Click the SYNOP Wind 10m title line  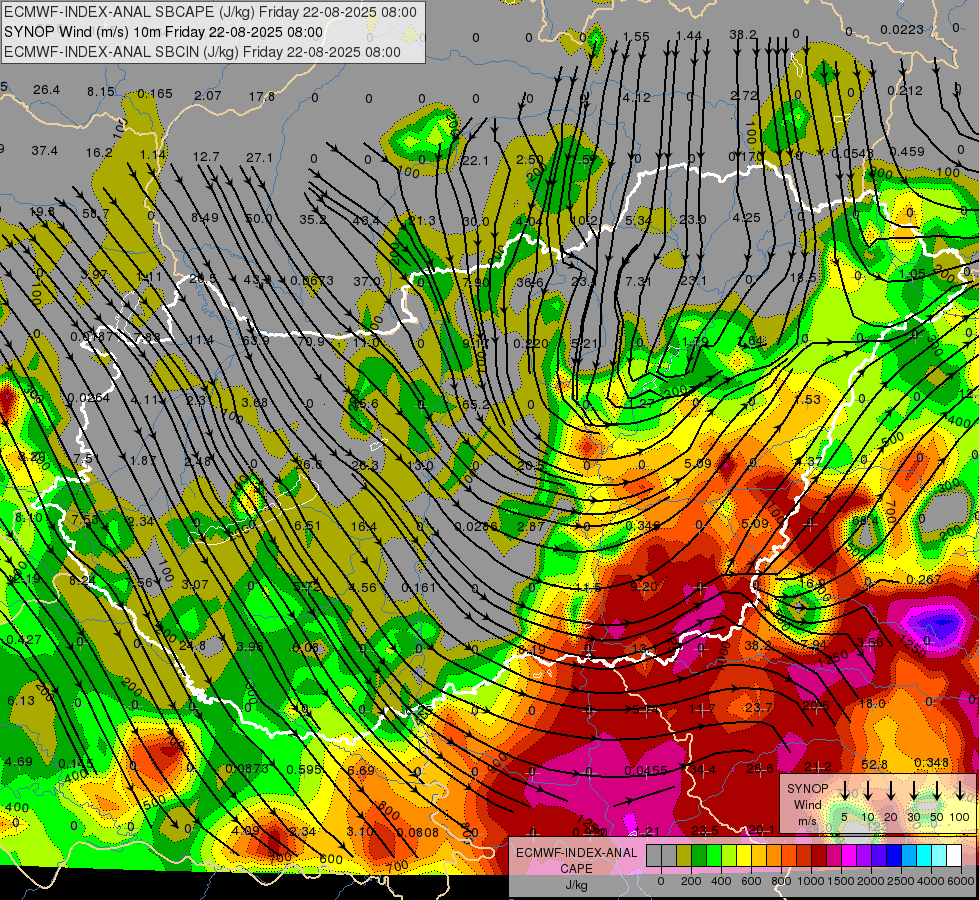point(163,32)
